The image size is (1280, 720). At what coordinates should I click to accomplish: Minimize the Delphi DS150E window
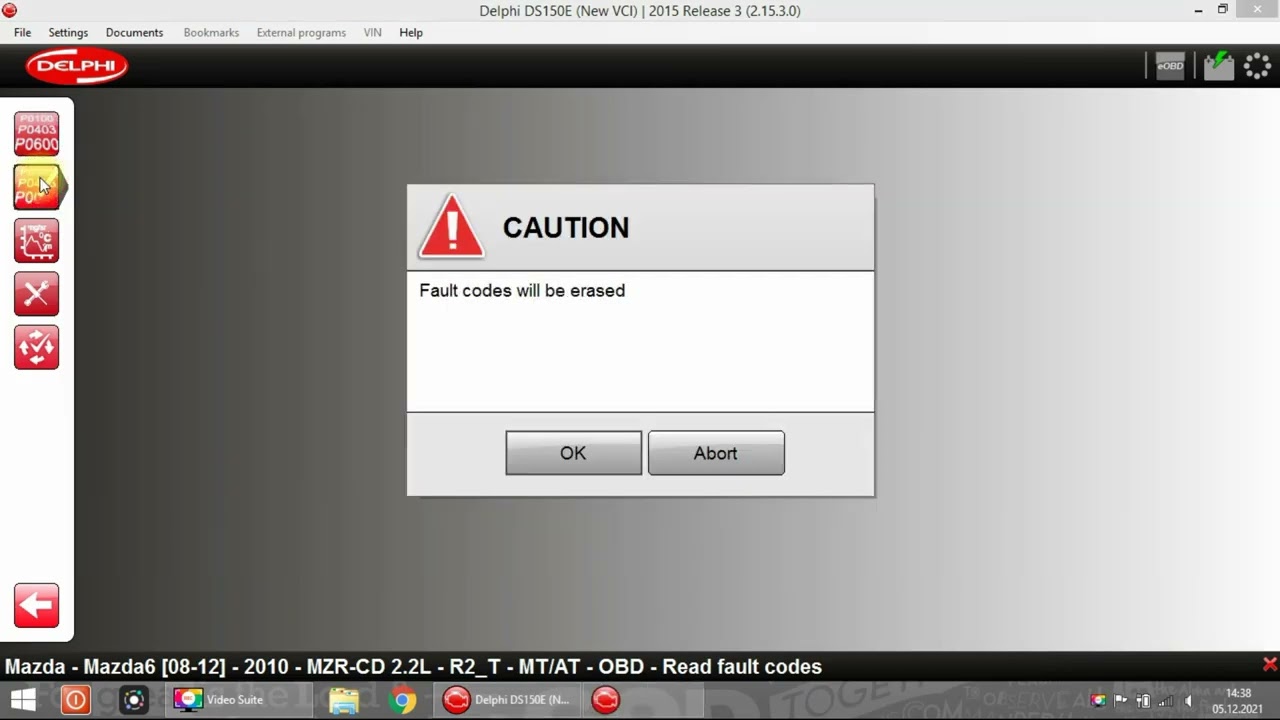pos(1199,10)
